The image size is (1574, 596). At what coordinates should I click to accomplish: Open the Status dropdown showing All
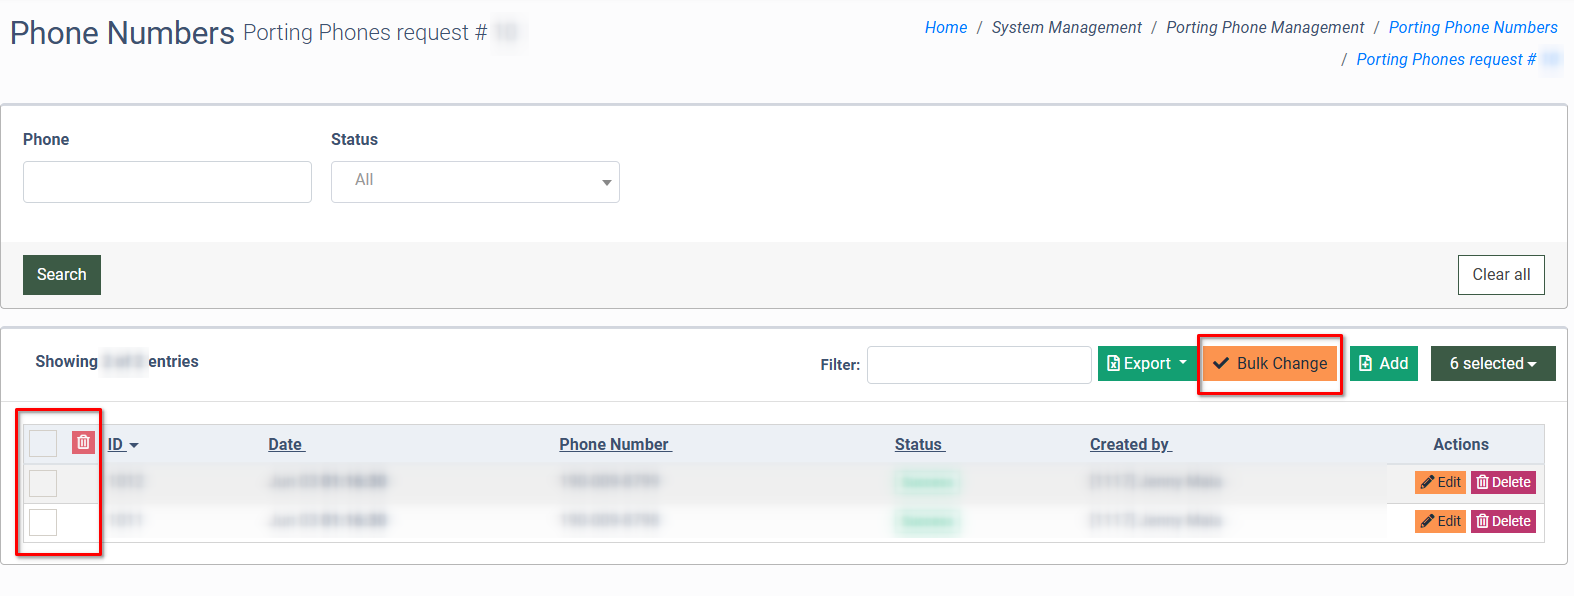tap(475, 182)
